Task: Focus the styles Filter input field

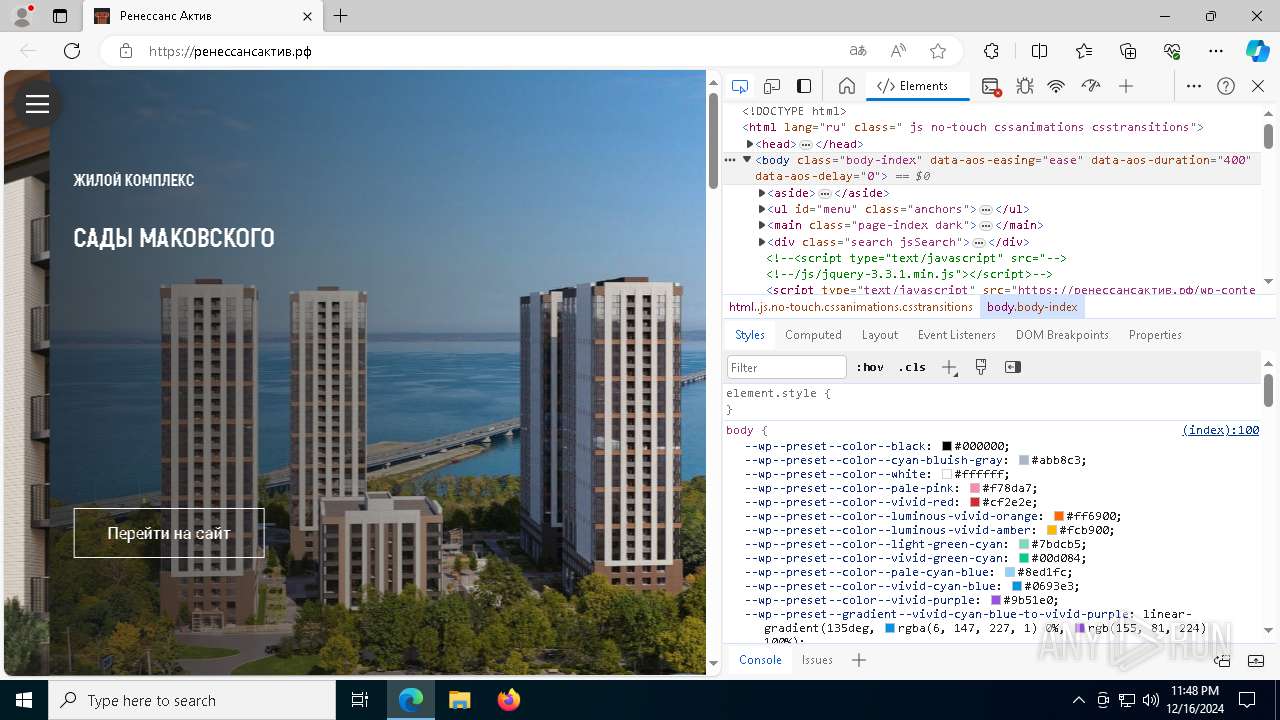Action: [x=787, y=367]
